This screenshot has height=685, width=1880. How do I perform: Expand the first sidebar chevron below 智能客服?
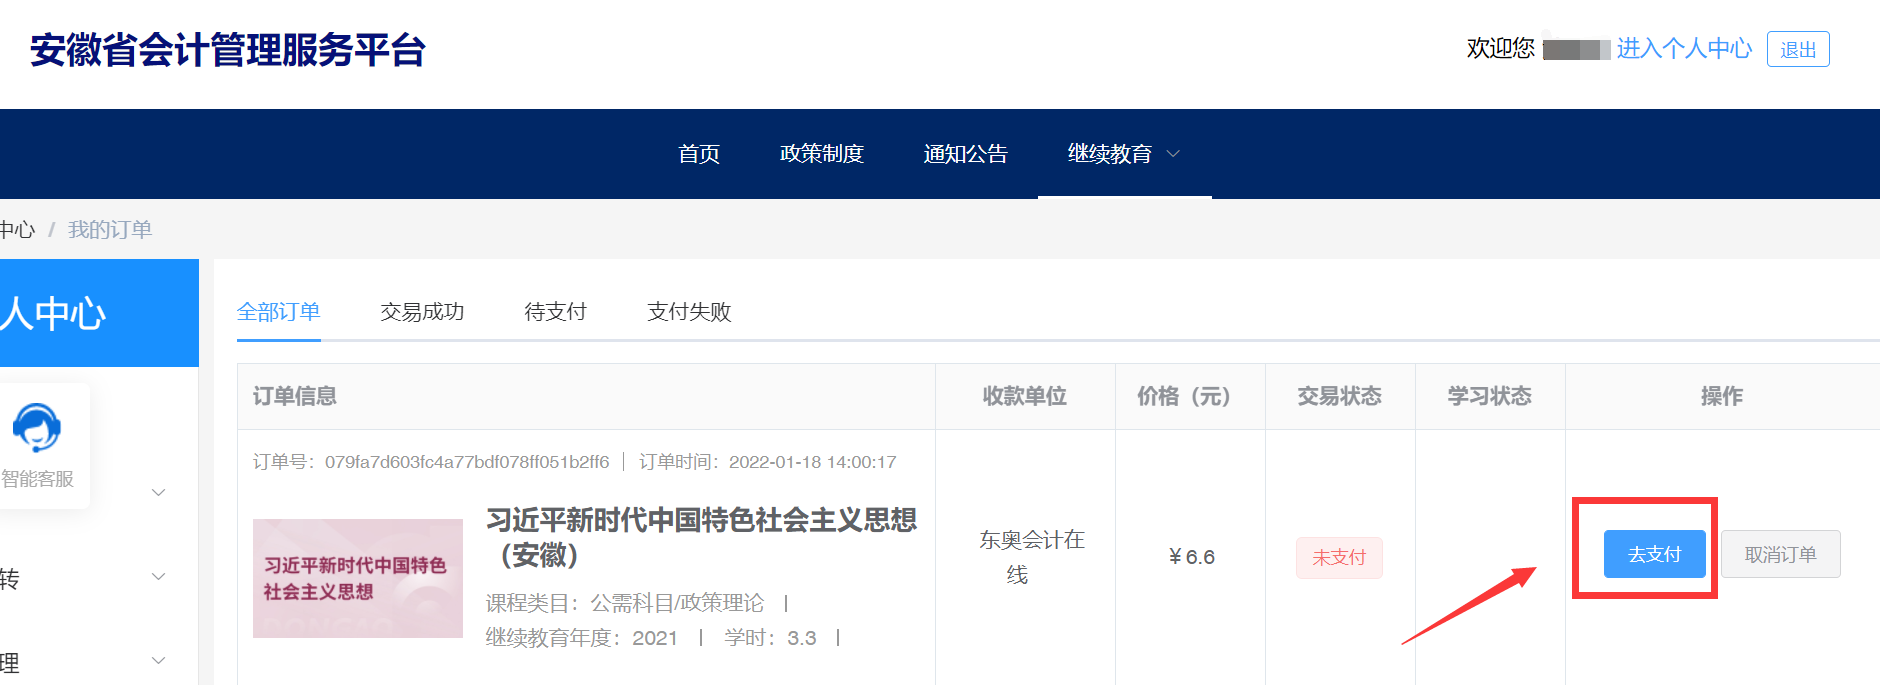158,492
